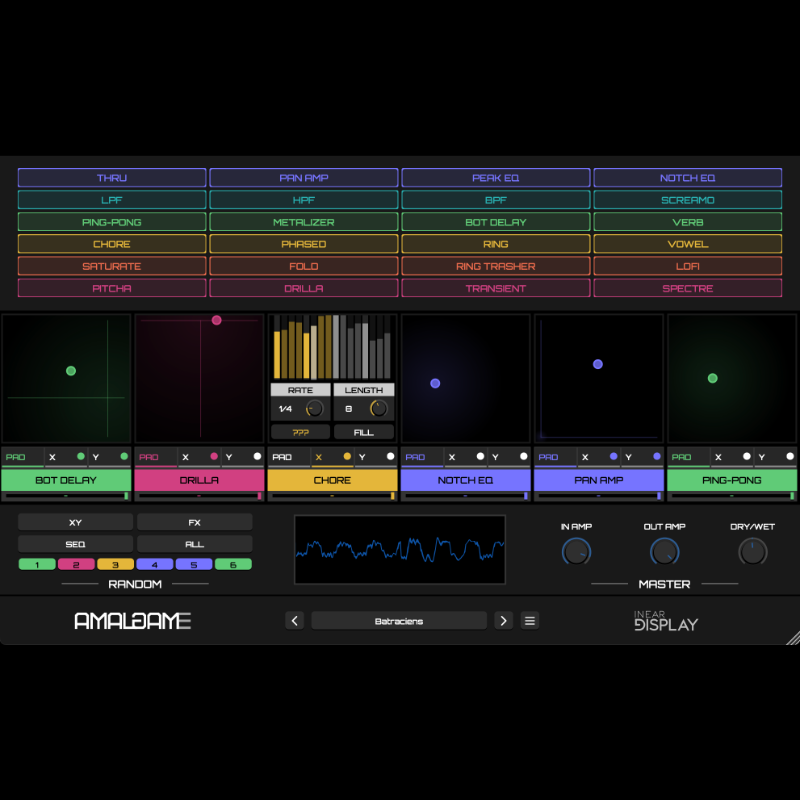800x800 pixels.
Task: Select DRILLA in the effect grid
Action: click(x=304, y=288)
